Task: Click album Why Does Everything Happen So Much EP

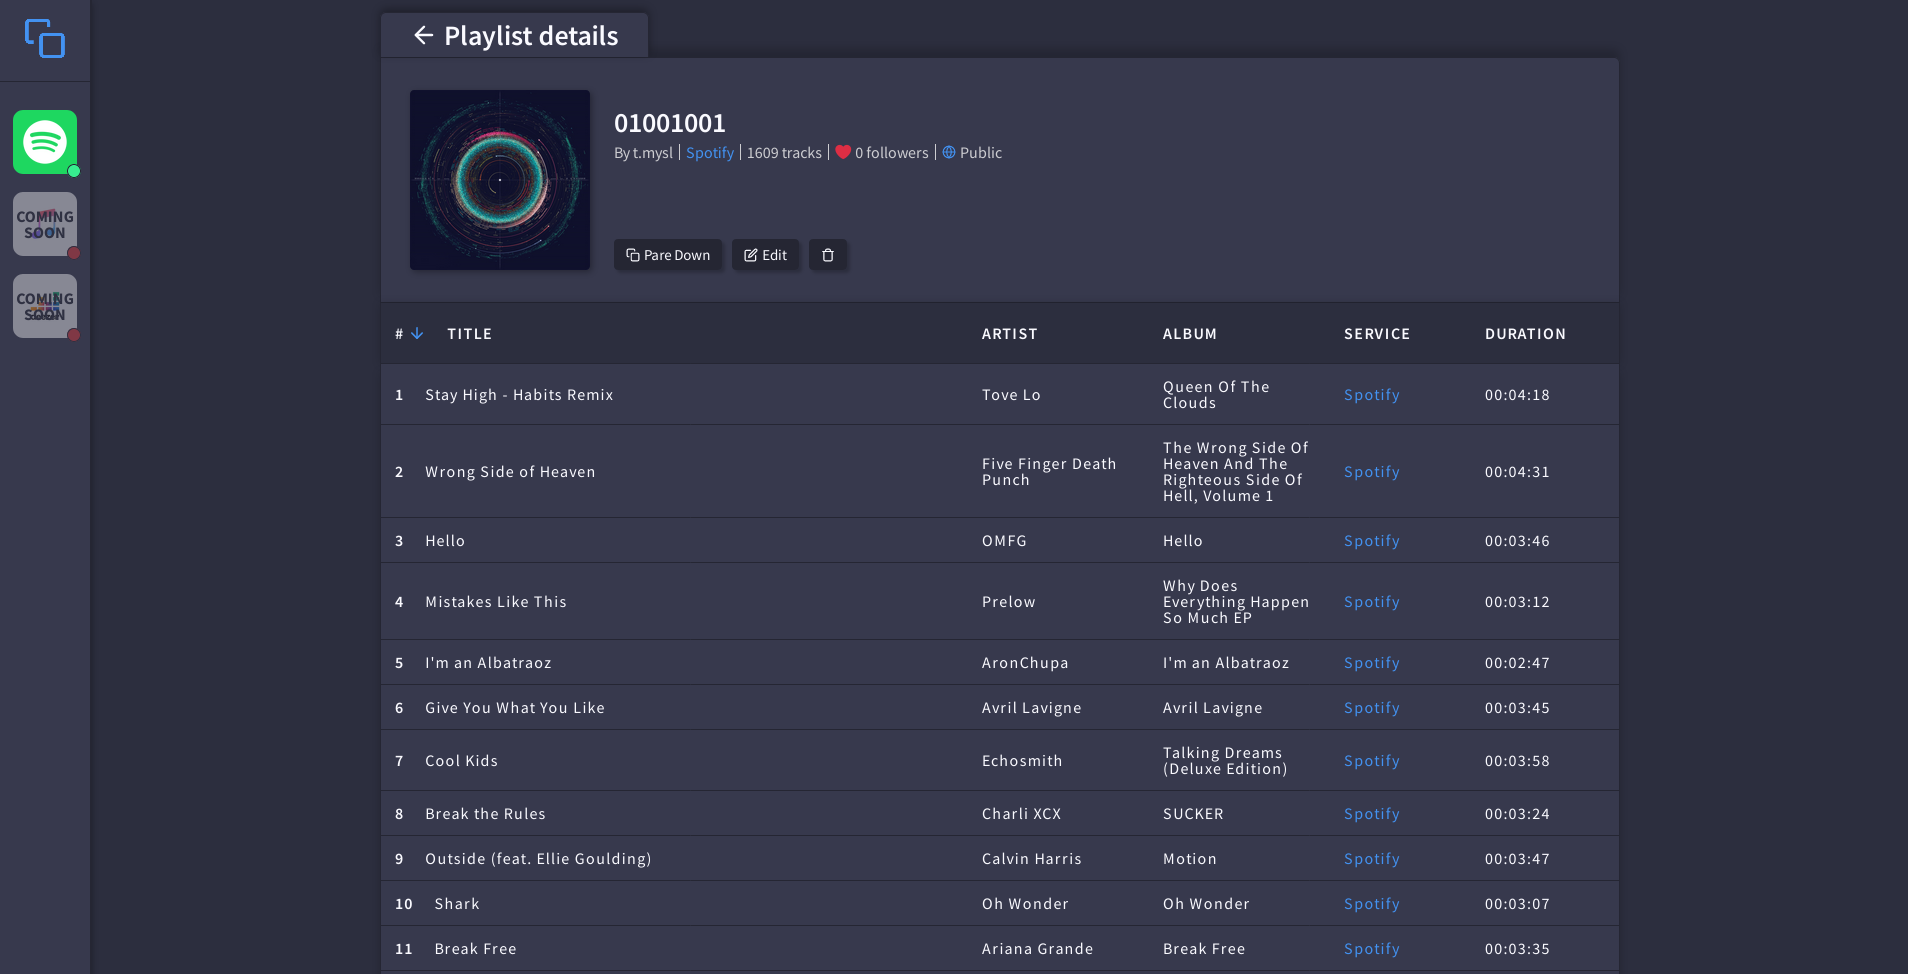Action: [x=1236, y=602]
